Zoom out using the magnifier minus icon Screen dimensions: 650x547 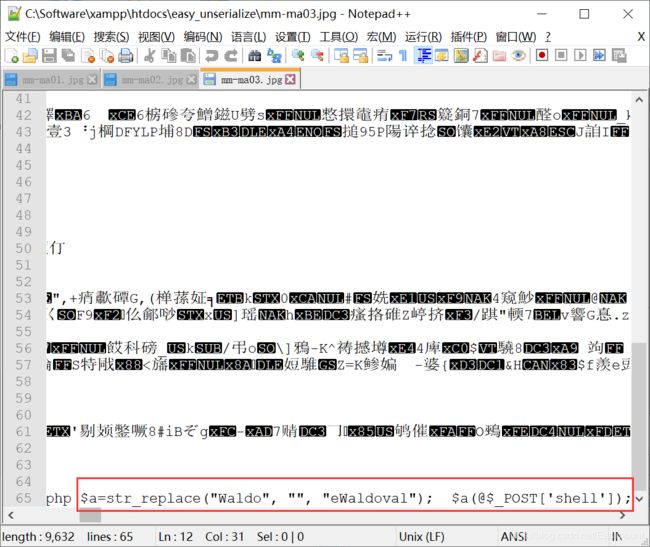pyautogui.click(x=317, y=56)
